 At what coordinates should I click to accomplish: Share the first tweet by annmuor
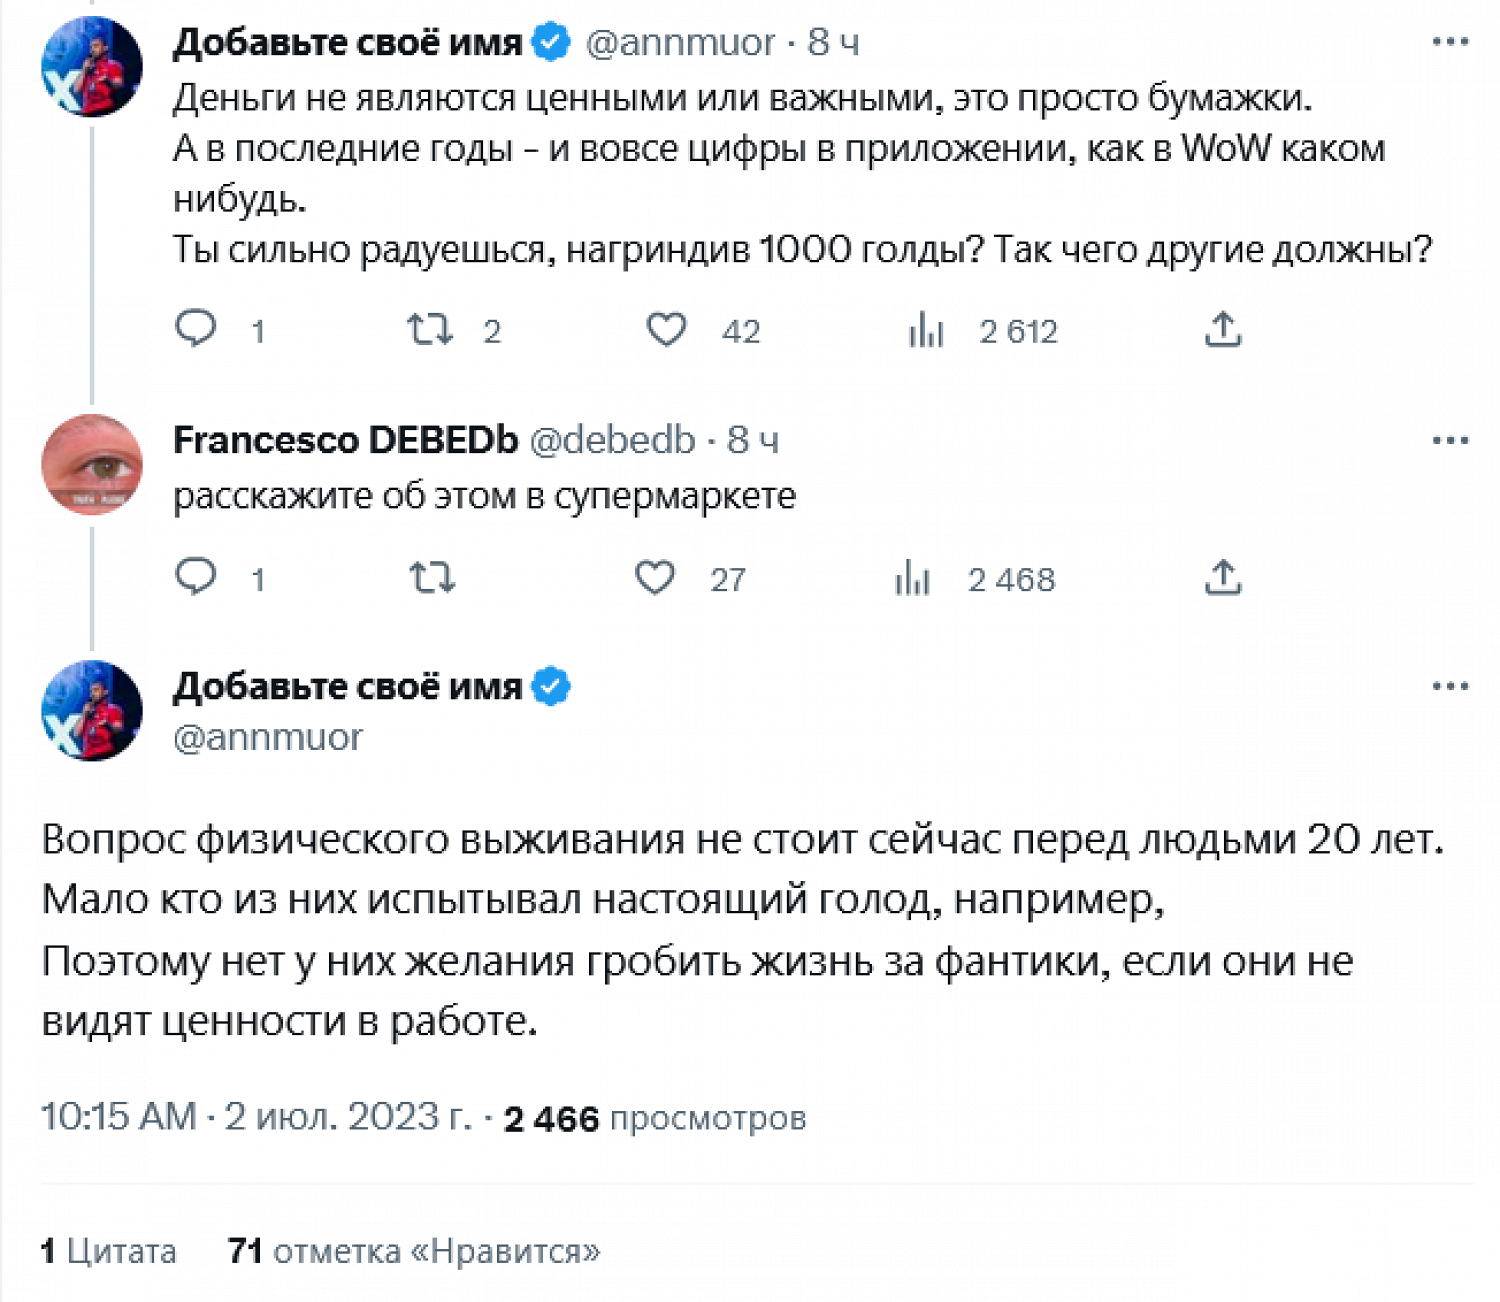(1222, 329)
